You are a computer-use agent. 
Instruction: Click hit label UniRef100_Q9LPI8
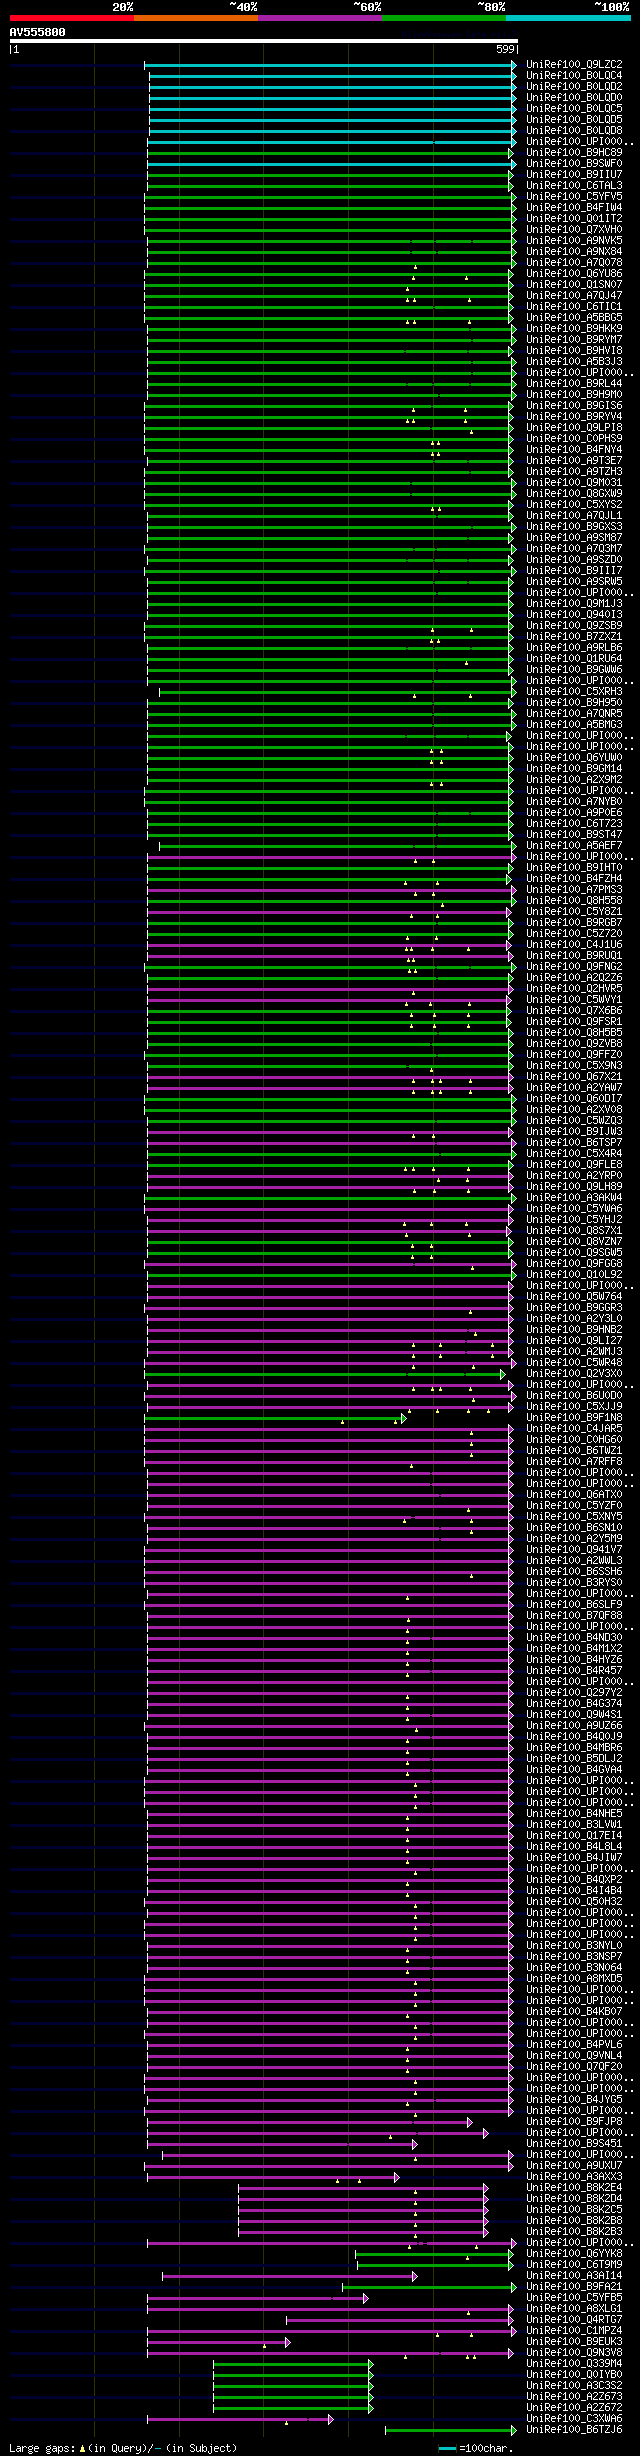pos(574,428)
